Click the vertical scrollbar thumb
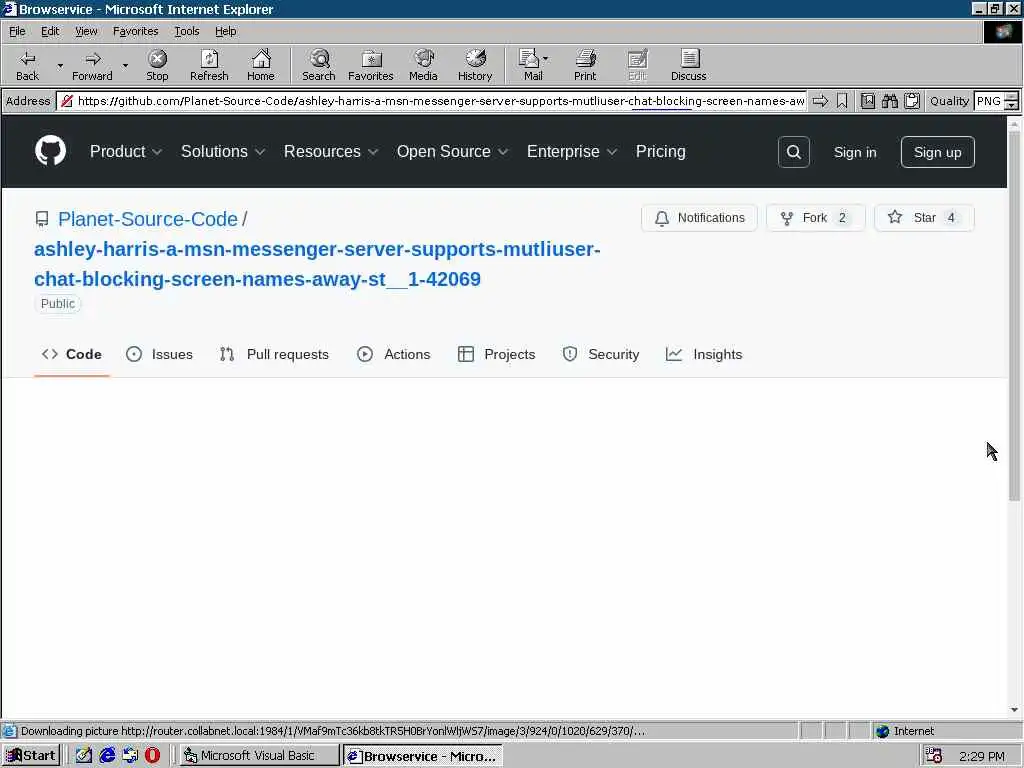 pos(1014,315)
